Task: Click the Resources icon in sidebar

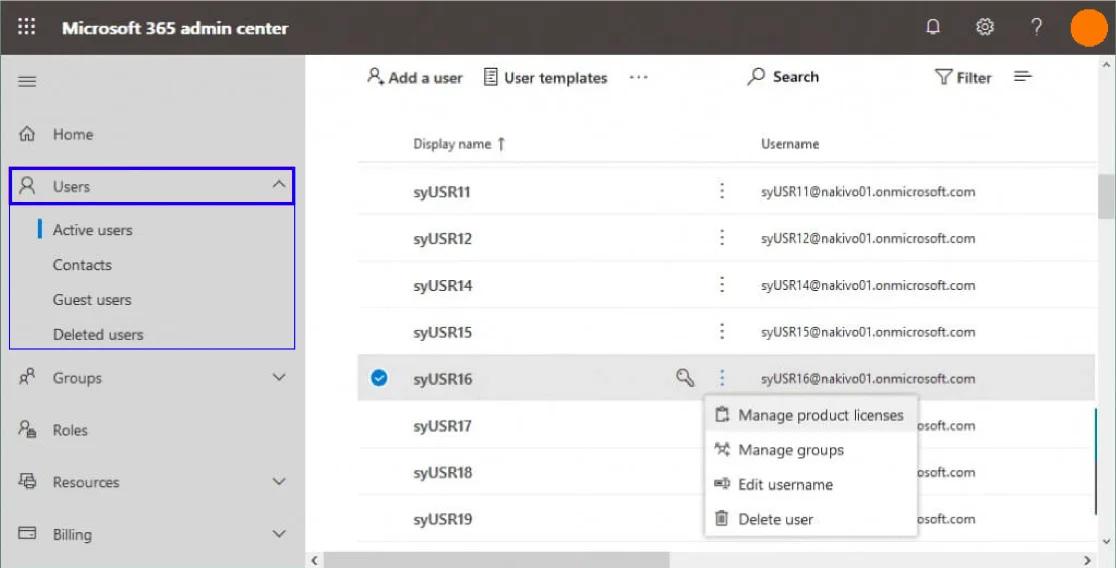Action: point(27,481)
